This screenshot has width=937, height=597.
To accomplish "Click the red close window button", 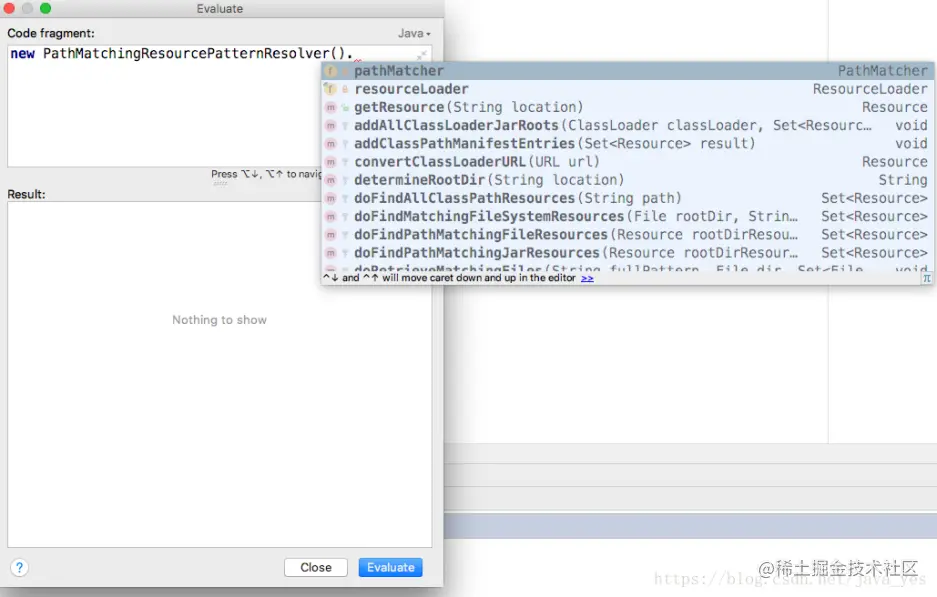I will (9, 8).
